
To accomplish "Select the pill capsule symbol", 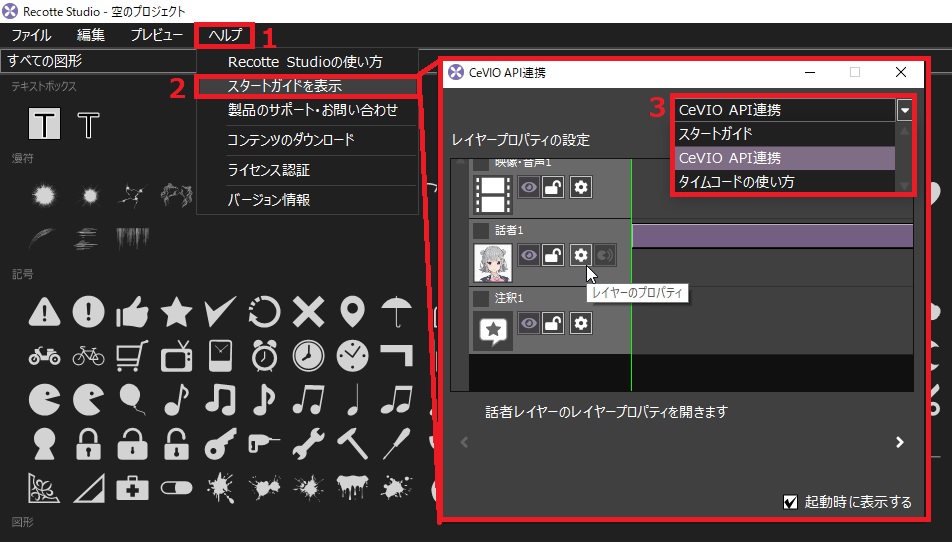I will tap(176, 487).
